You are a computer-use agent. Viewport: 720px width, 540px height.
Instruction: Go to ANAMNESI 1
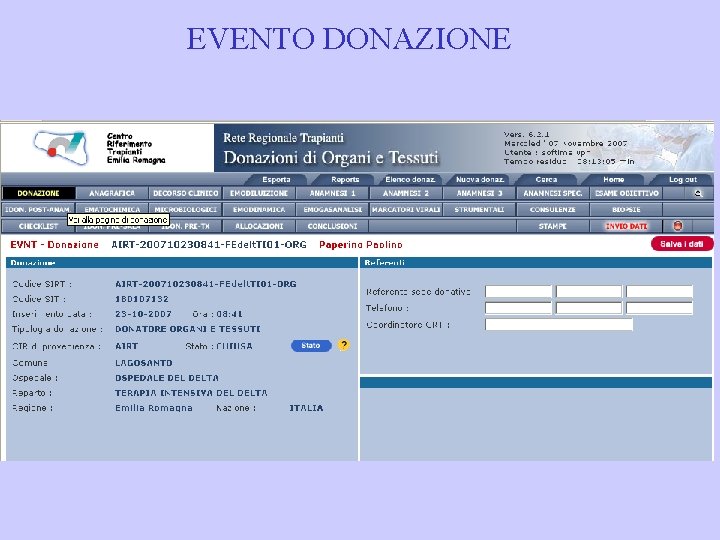332,193
